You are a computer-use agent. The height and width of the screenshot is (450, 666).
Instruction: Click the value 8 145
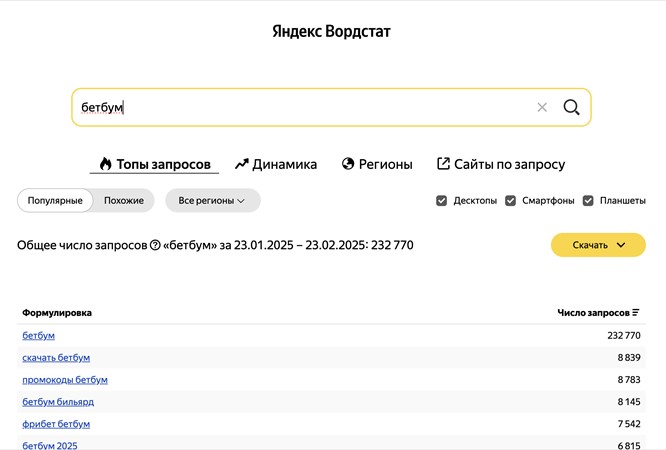click(x=629, y=402)
